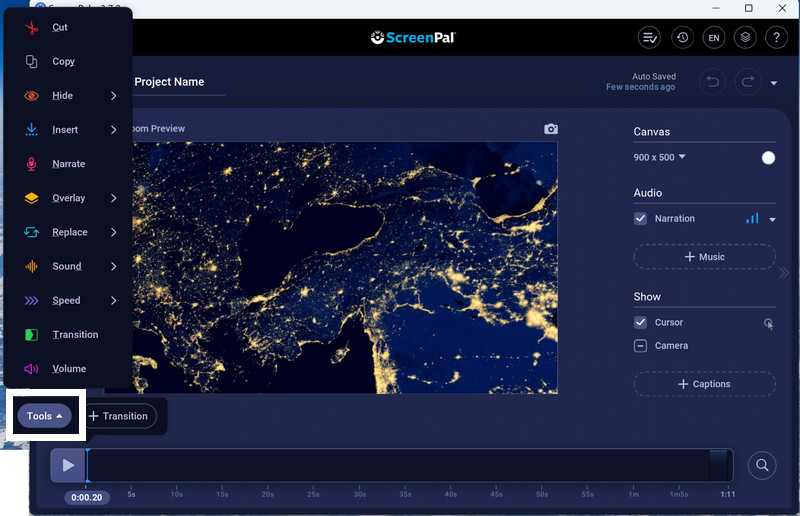This screenshot has height=516, width=800.
Task: Open the help question mark icon
Action: 776,38
